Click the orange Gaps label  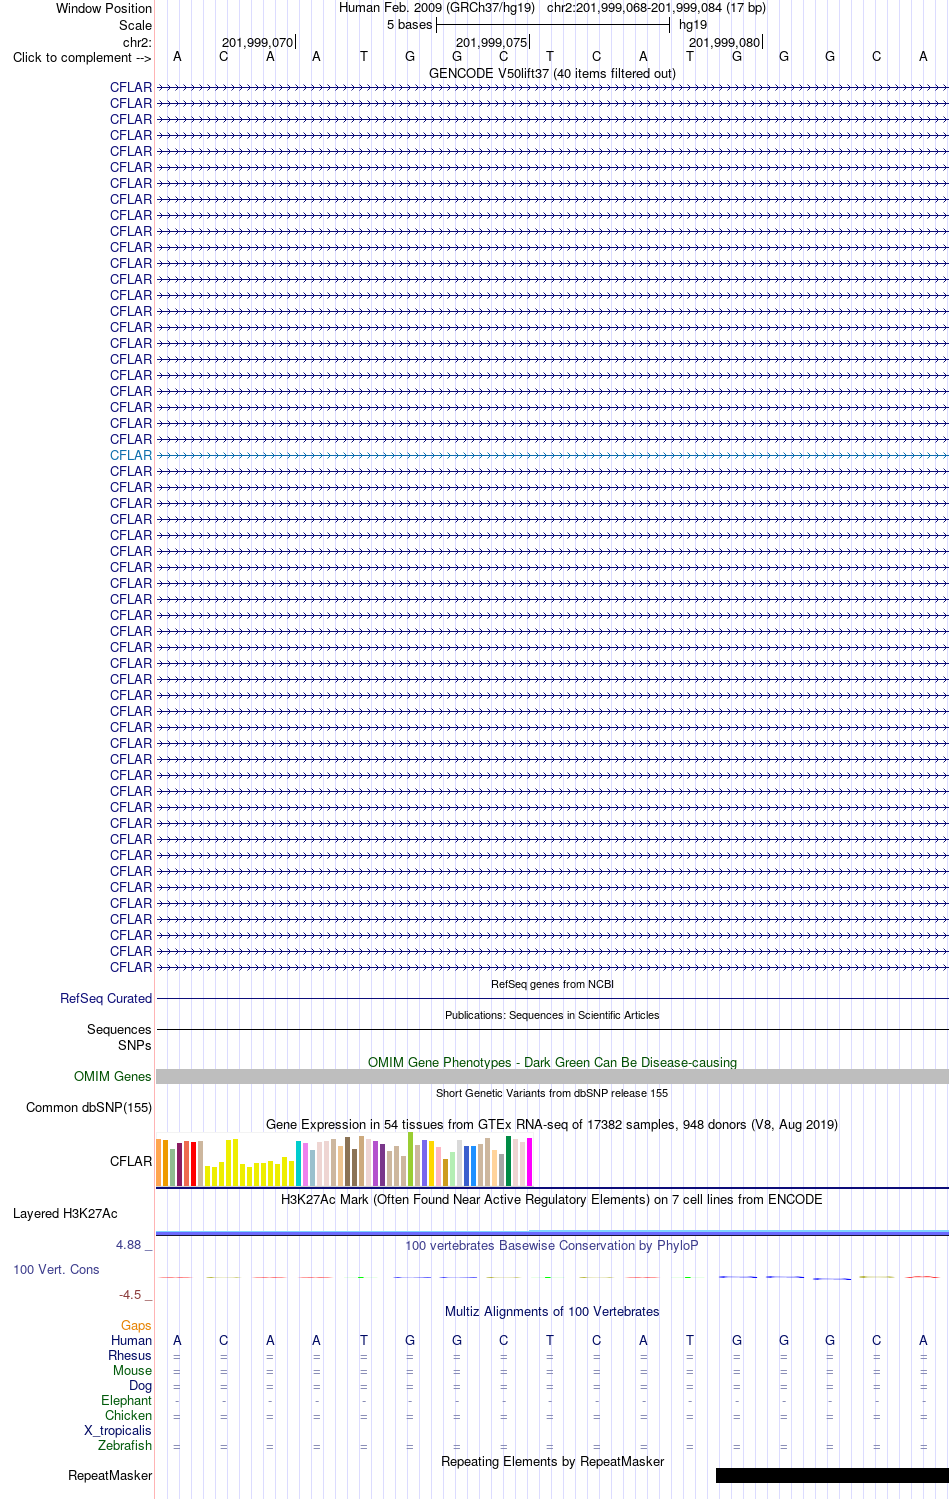coord(136,1325)
